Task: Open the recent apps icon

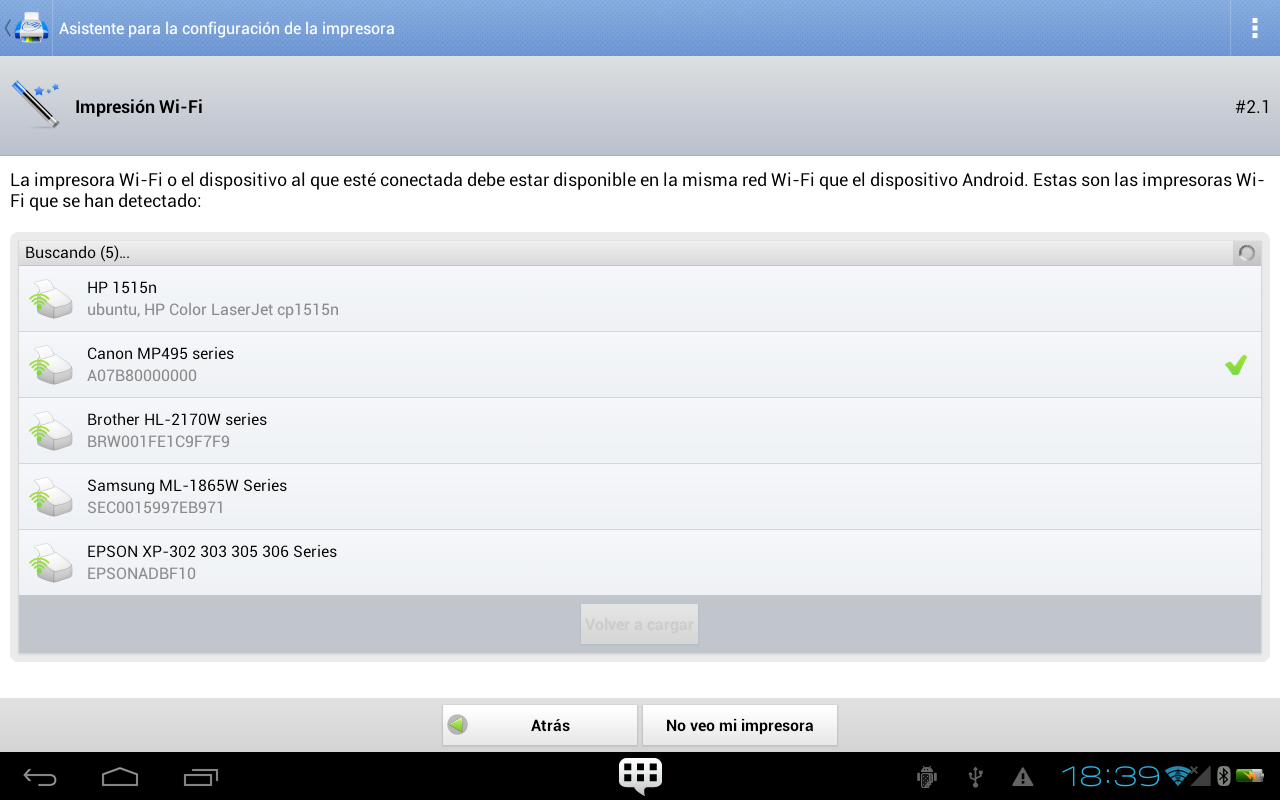Action: coord(201,776)
